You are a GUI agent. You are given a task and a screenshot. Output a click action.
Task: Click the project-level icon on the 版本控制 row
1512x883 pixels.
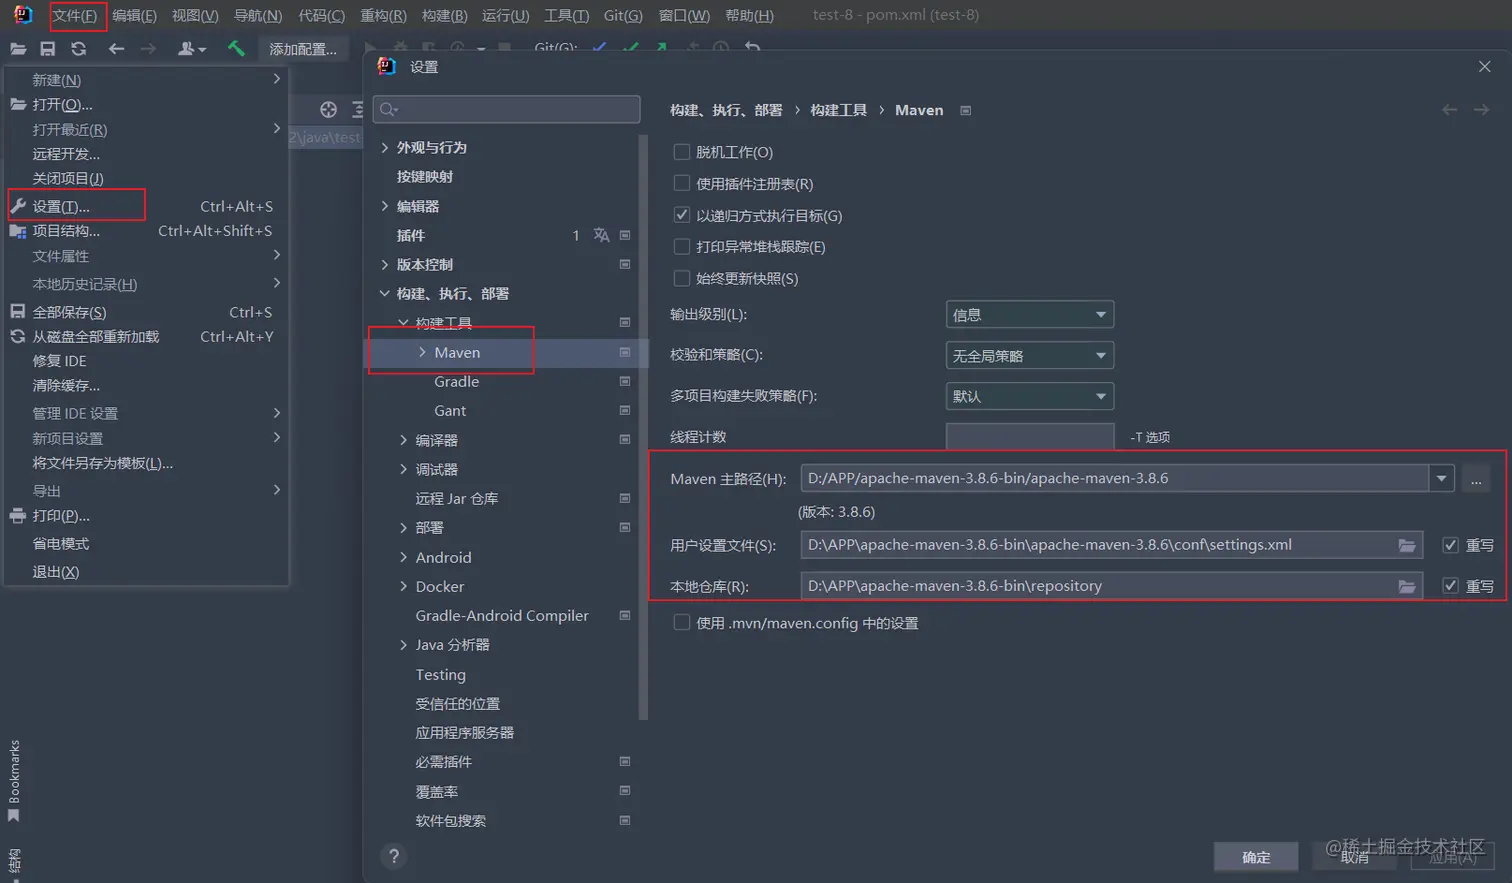(625, 264)
